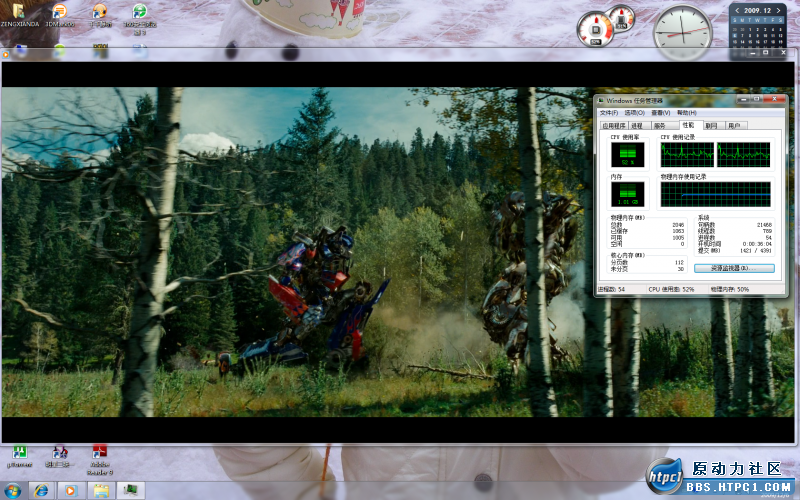This screenshot has height=500, width=800.
Task: Click the first CPU usage history graph
Action: pos(687,155)
